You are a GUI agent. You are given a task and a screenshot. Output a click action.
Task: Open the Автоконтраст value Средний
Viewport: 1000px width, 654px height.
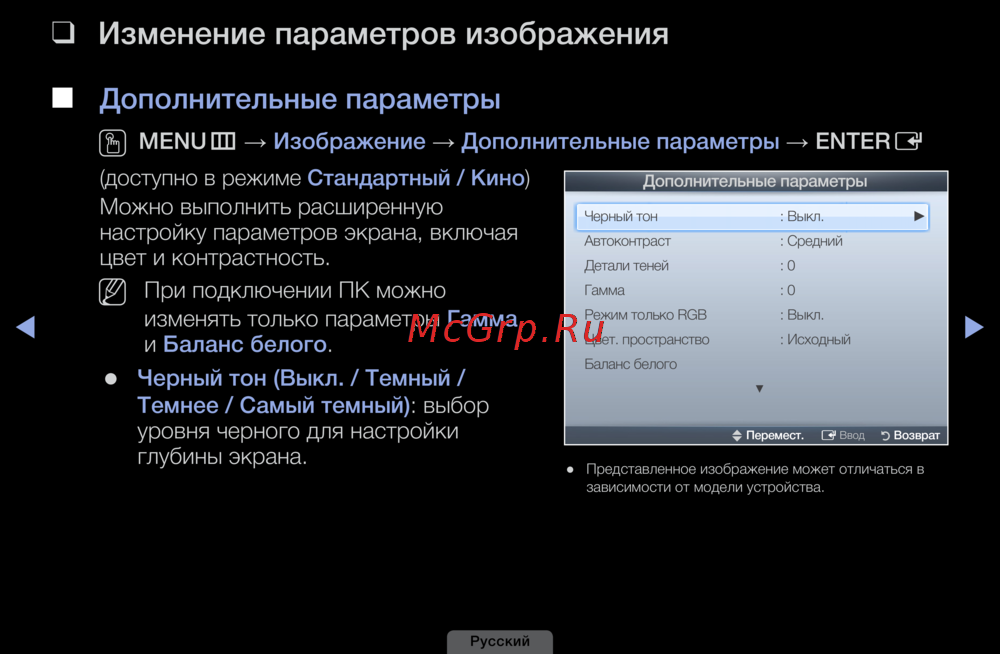814,241
